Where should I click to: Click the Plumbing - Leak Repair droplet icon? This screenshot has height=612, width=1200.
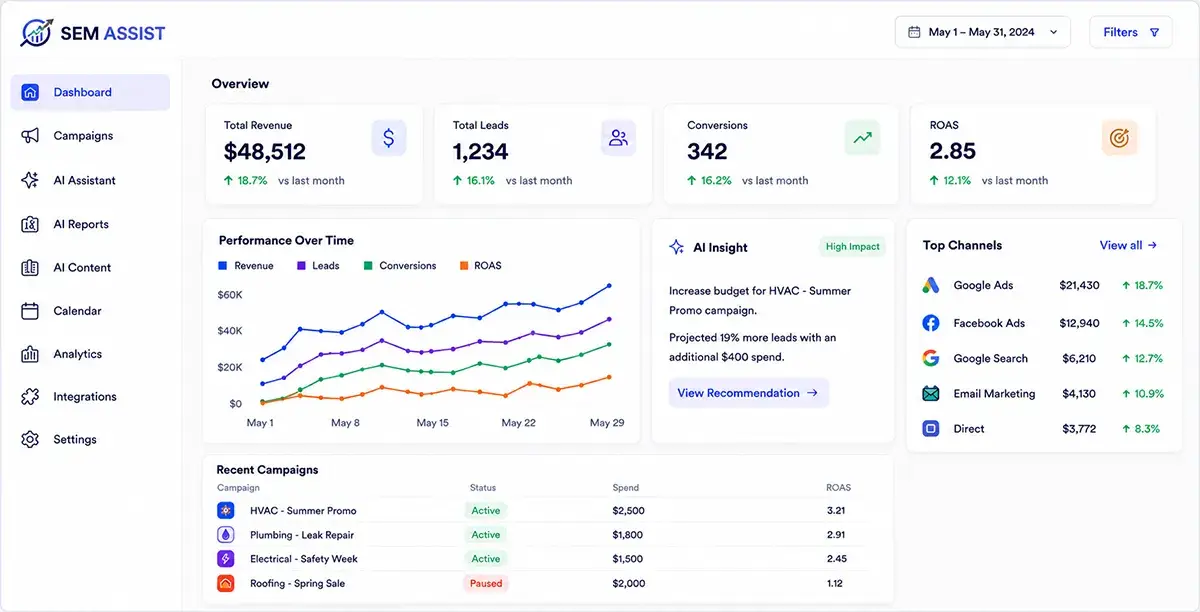226,535
